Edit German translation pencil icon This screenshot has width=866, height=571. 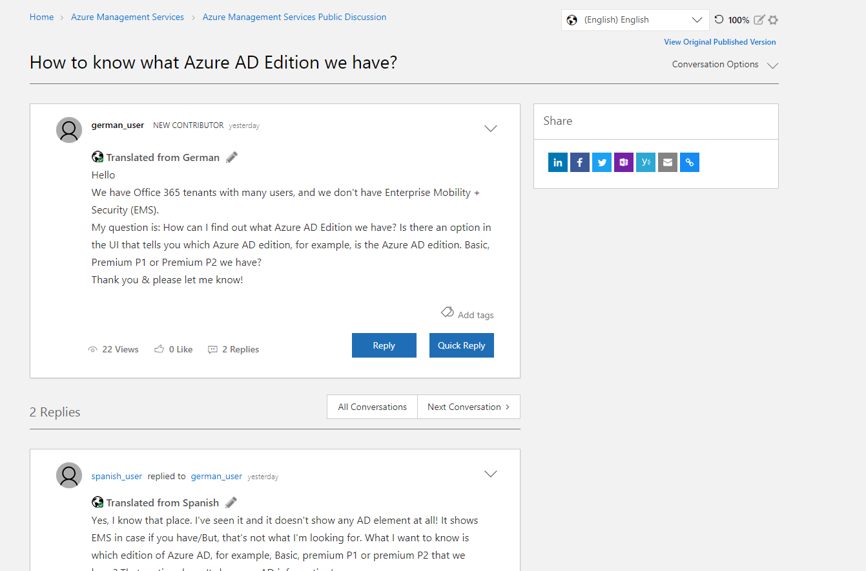point(232,157)
